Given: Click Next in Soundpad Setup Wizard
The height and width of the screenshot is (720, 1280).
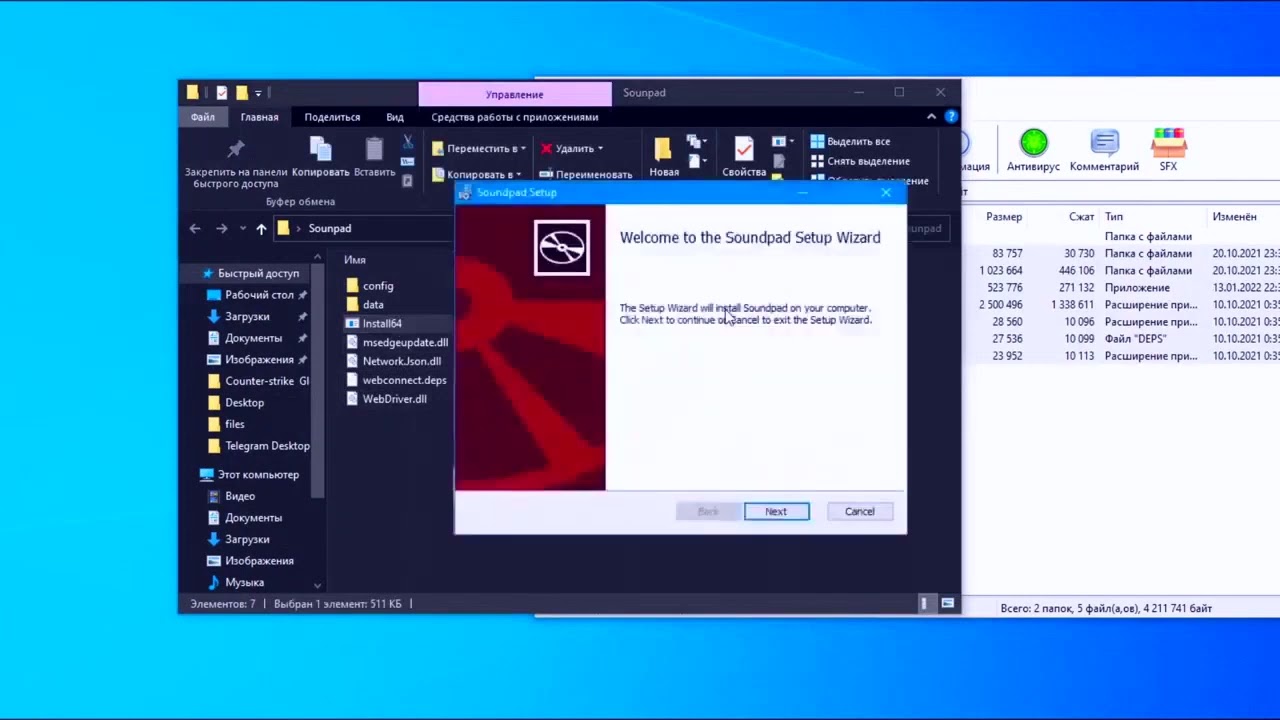Looking at the screenshot, I should tap(776, 512).
